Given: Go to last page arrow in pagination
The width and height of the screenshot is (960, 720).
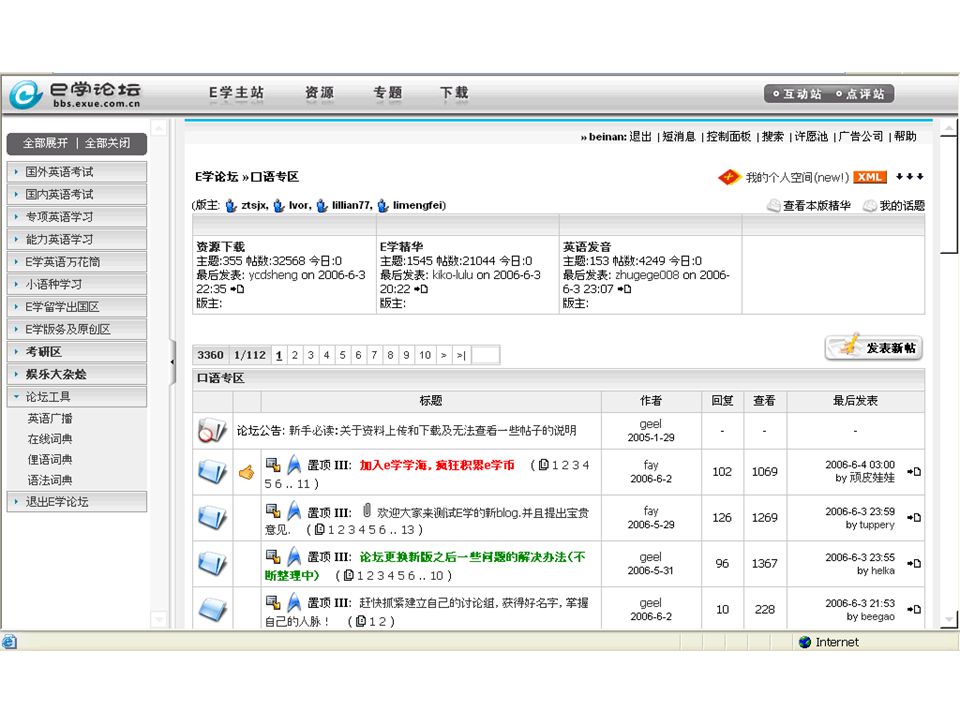Looking at the screenshot, I should [x=461, y=355].
